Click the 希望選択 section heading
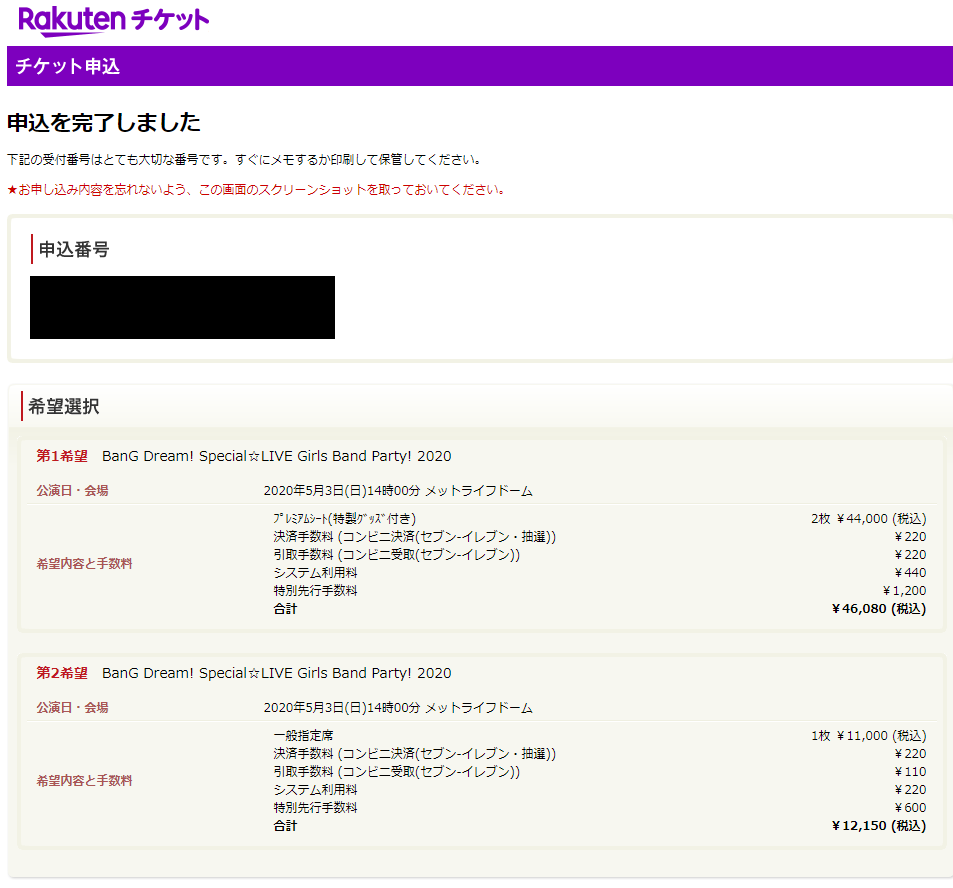953x888 pixels. (x=64, y=406)
